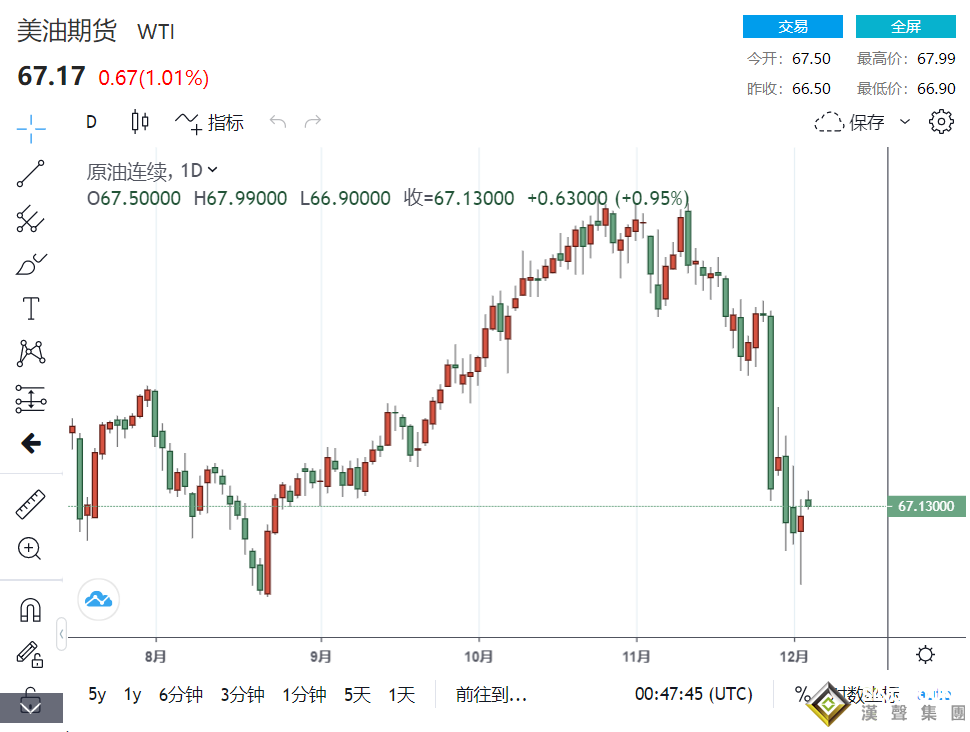Image resolution: width=970 pixels, height=732 pixels.
Task: Select the trend line drawing tool
Action: click(x=31, y=174)
